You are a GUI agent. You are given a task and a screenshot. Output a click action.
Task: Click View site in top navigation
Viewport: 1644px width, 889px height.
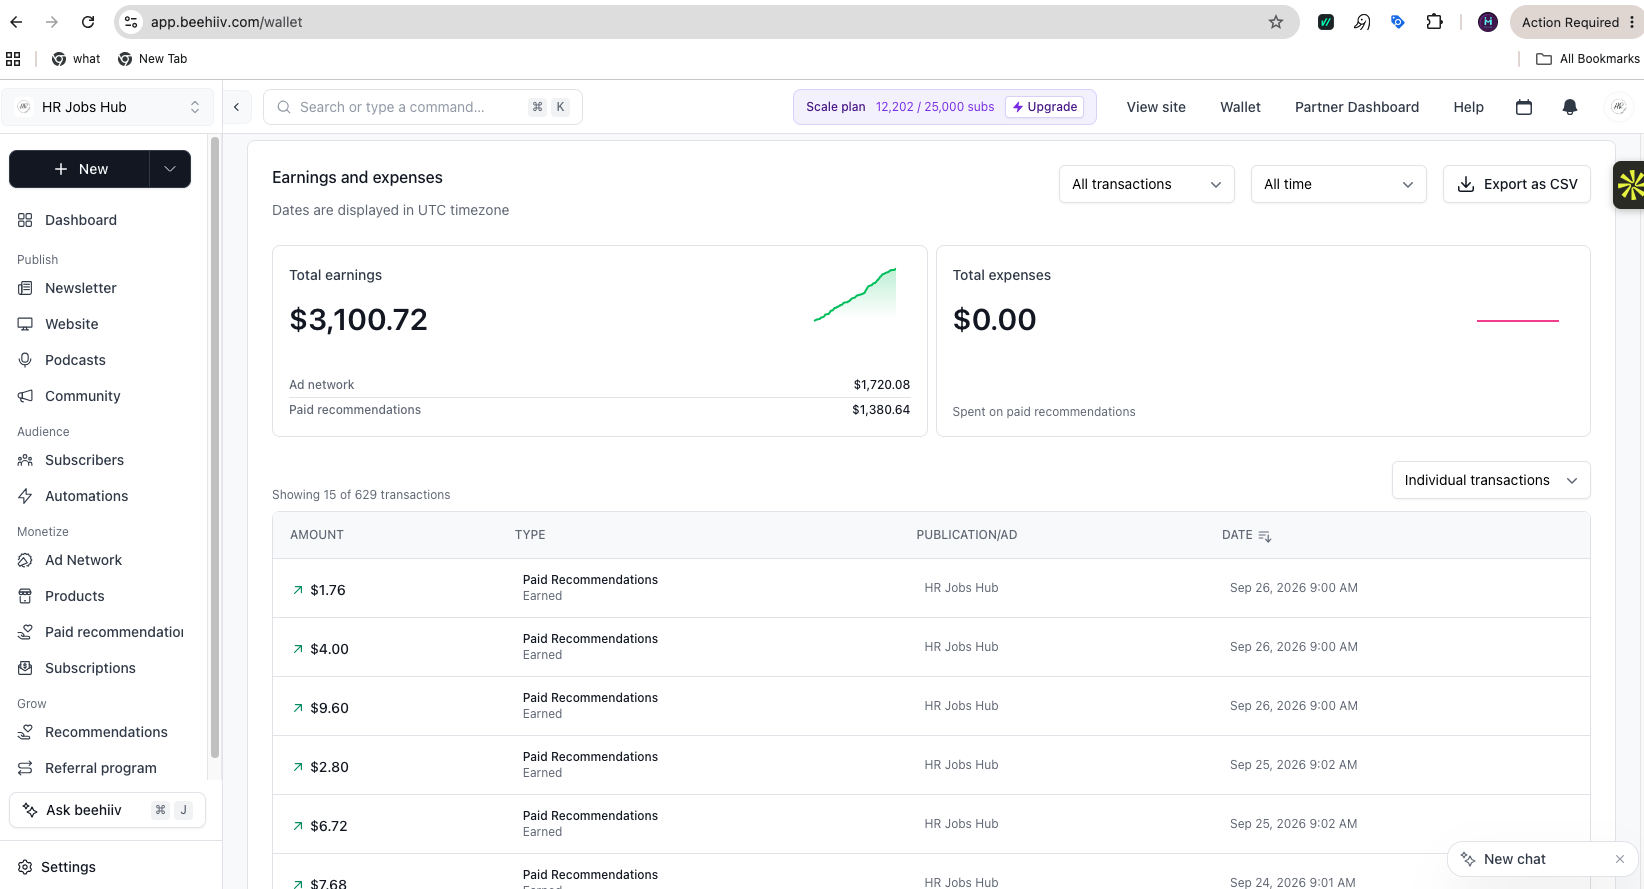click(x=1156, y=107)
